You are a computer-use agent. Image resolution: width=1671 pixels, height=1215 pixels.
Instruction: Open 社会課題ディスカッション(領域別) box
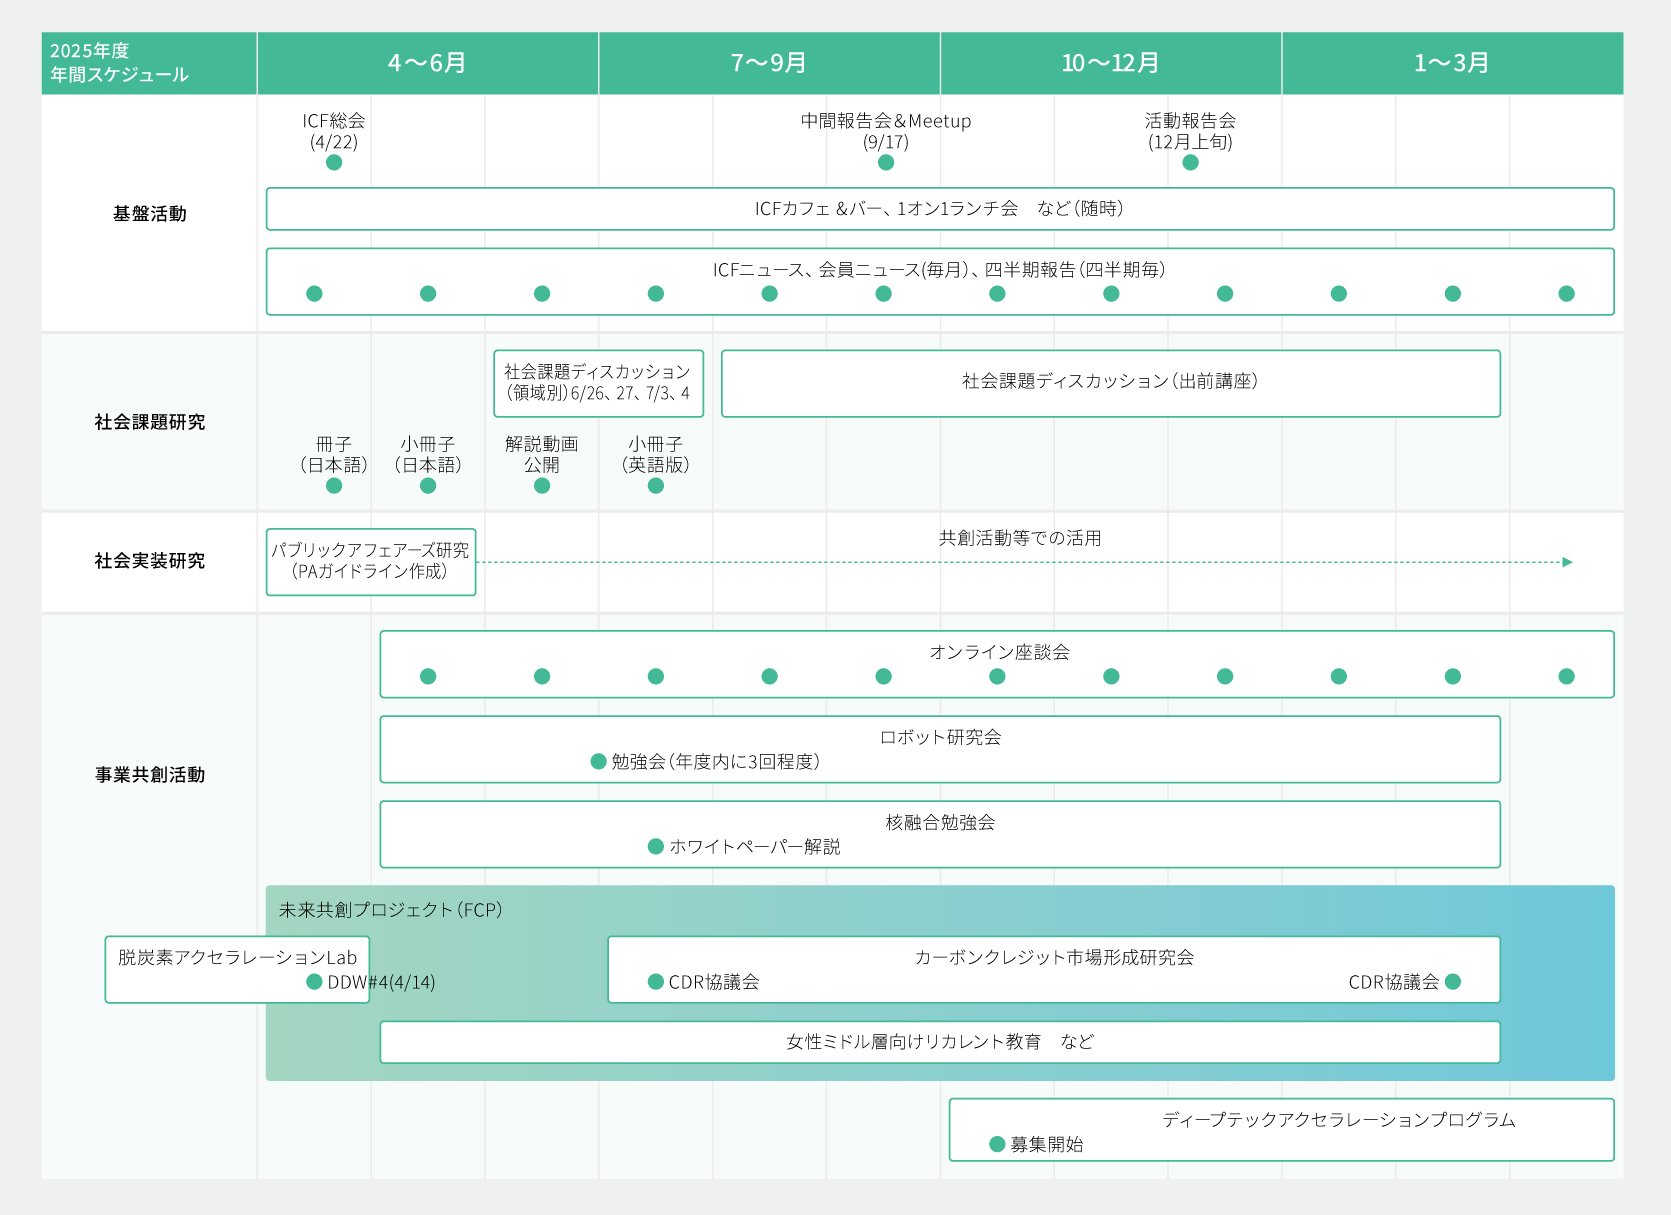[x=598, y=383]
